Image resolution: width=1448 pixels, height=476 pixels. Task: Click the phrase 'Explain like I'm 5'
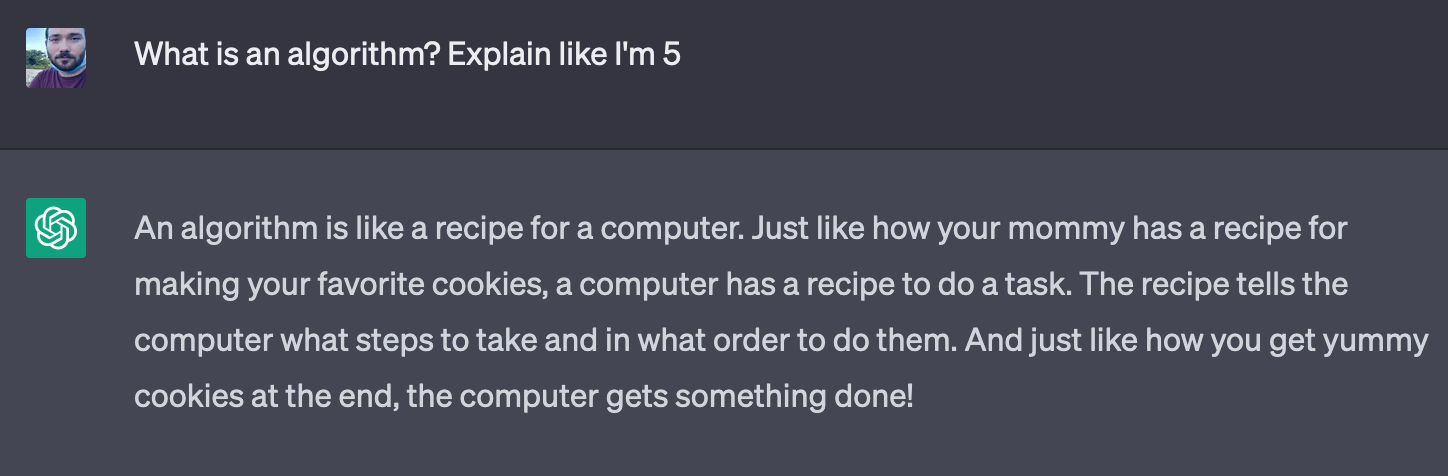pyautogui.click(x=565, y=54)
